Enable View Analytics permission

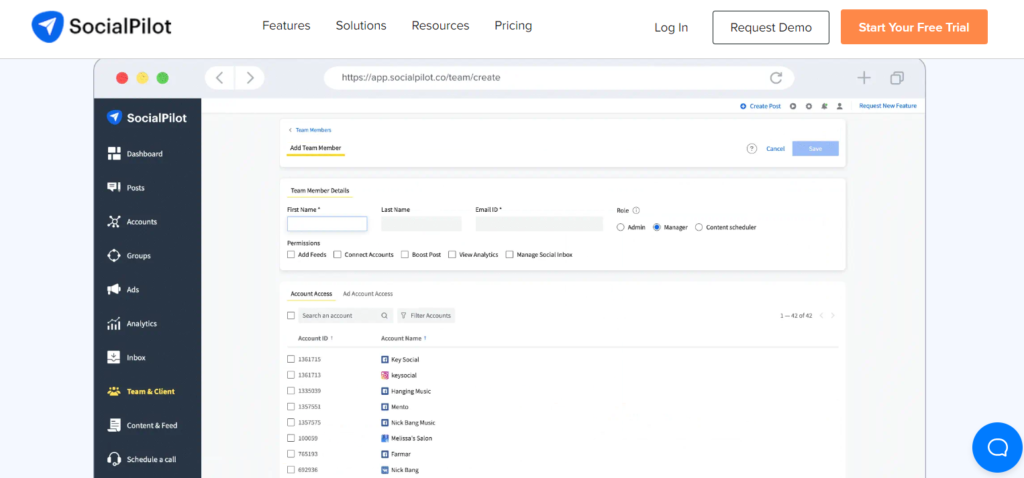(x=452, y=255)
